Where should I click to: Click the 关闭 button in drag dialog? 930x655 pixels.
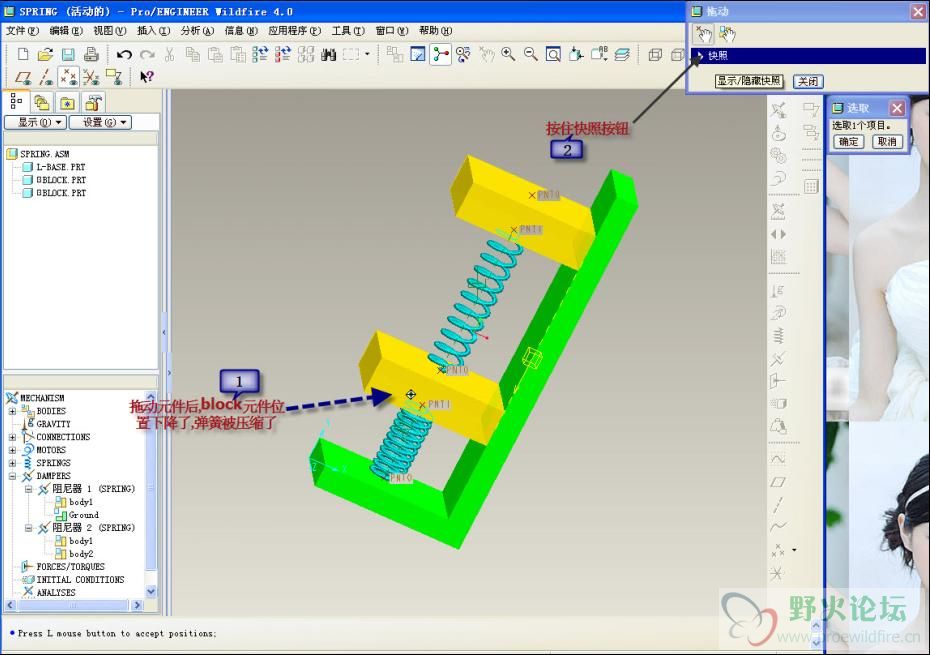pos(807,81)
